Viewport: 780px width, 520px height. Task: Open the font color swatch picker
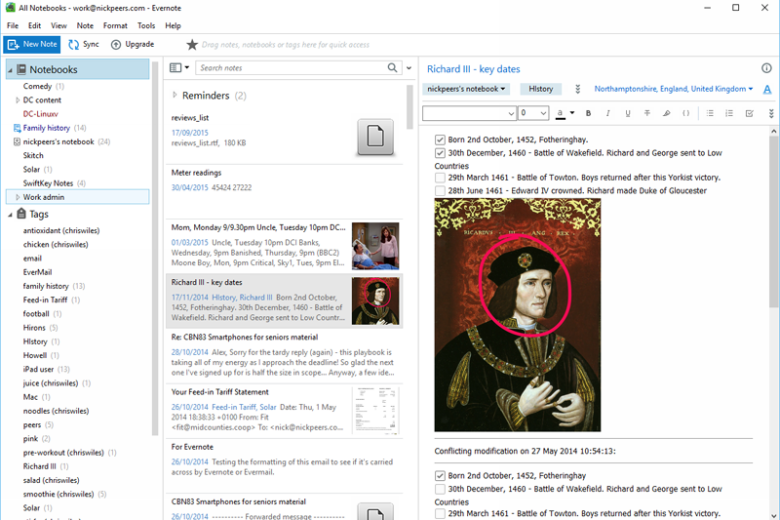[x=561, y=113]
